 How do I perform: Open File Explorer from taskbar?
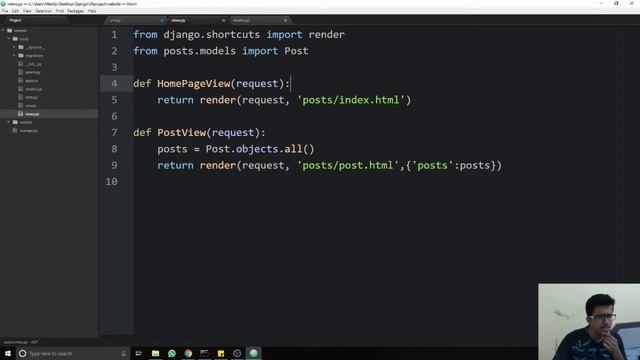[155, 353]
